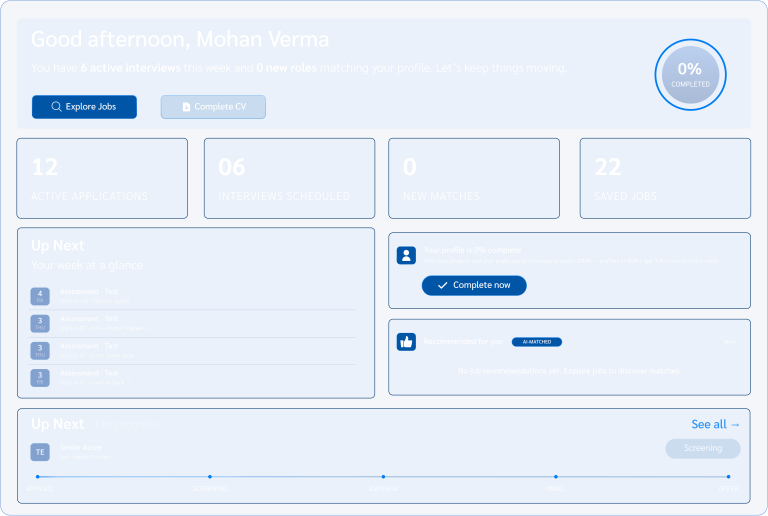Screen dimensions: 768x516
Task: Click the Screening status pill
Action: click(x=703, y=448)
